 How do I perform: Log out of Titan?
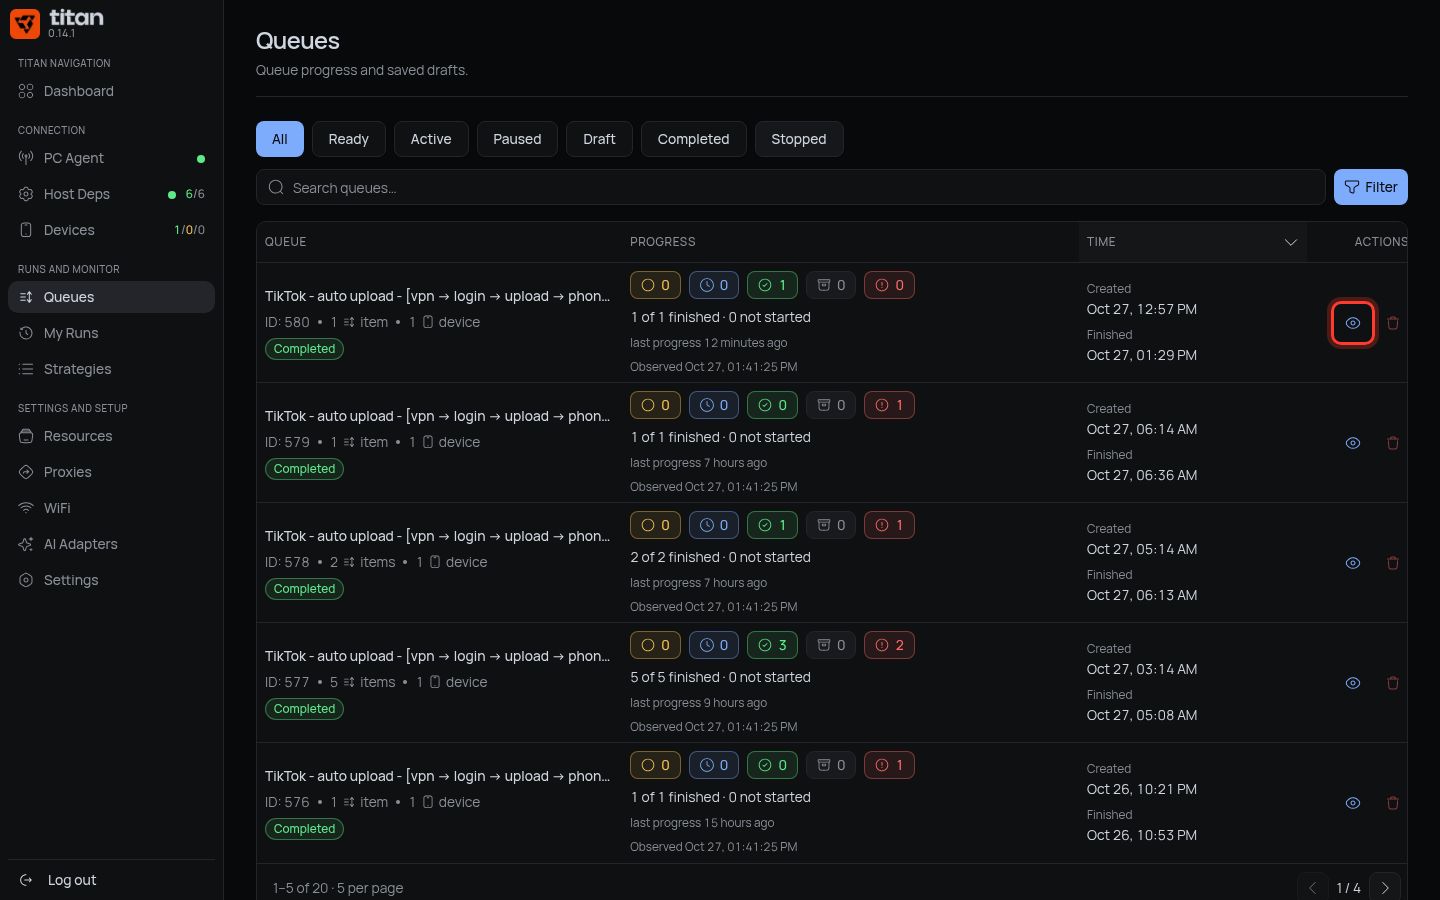[x=111, y=880]
